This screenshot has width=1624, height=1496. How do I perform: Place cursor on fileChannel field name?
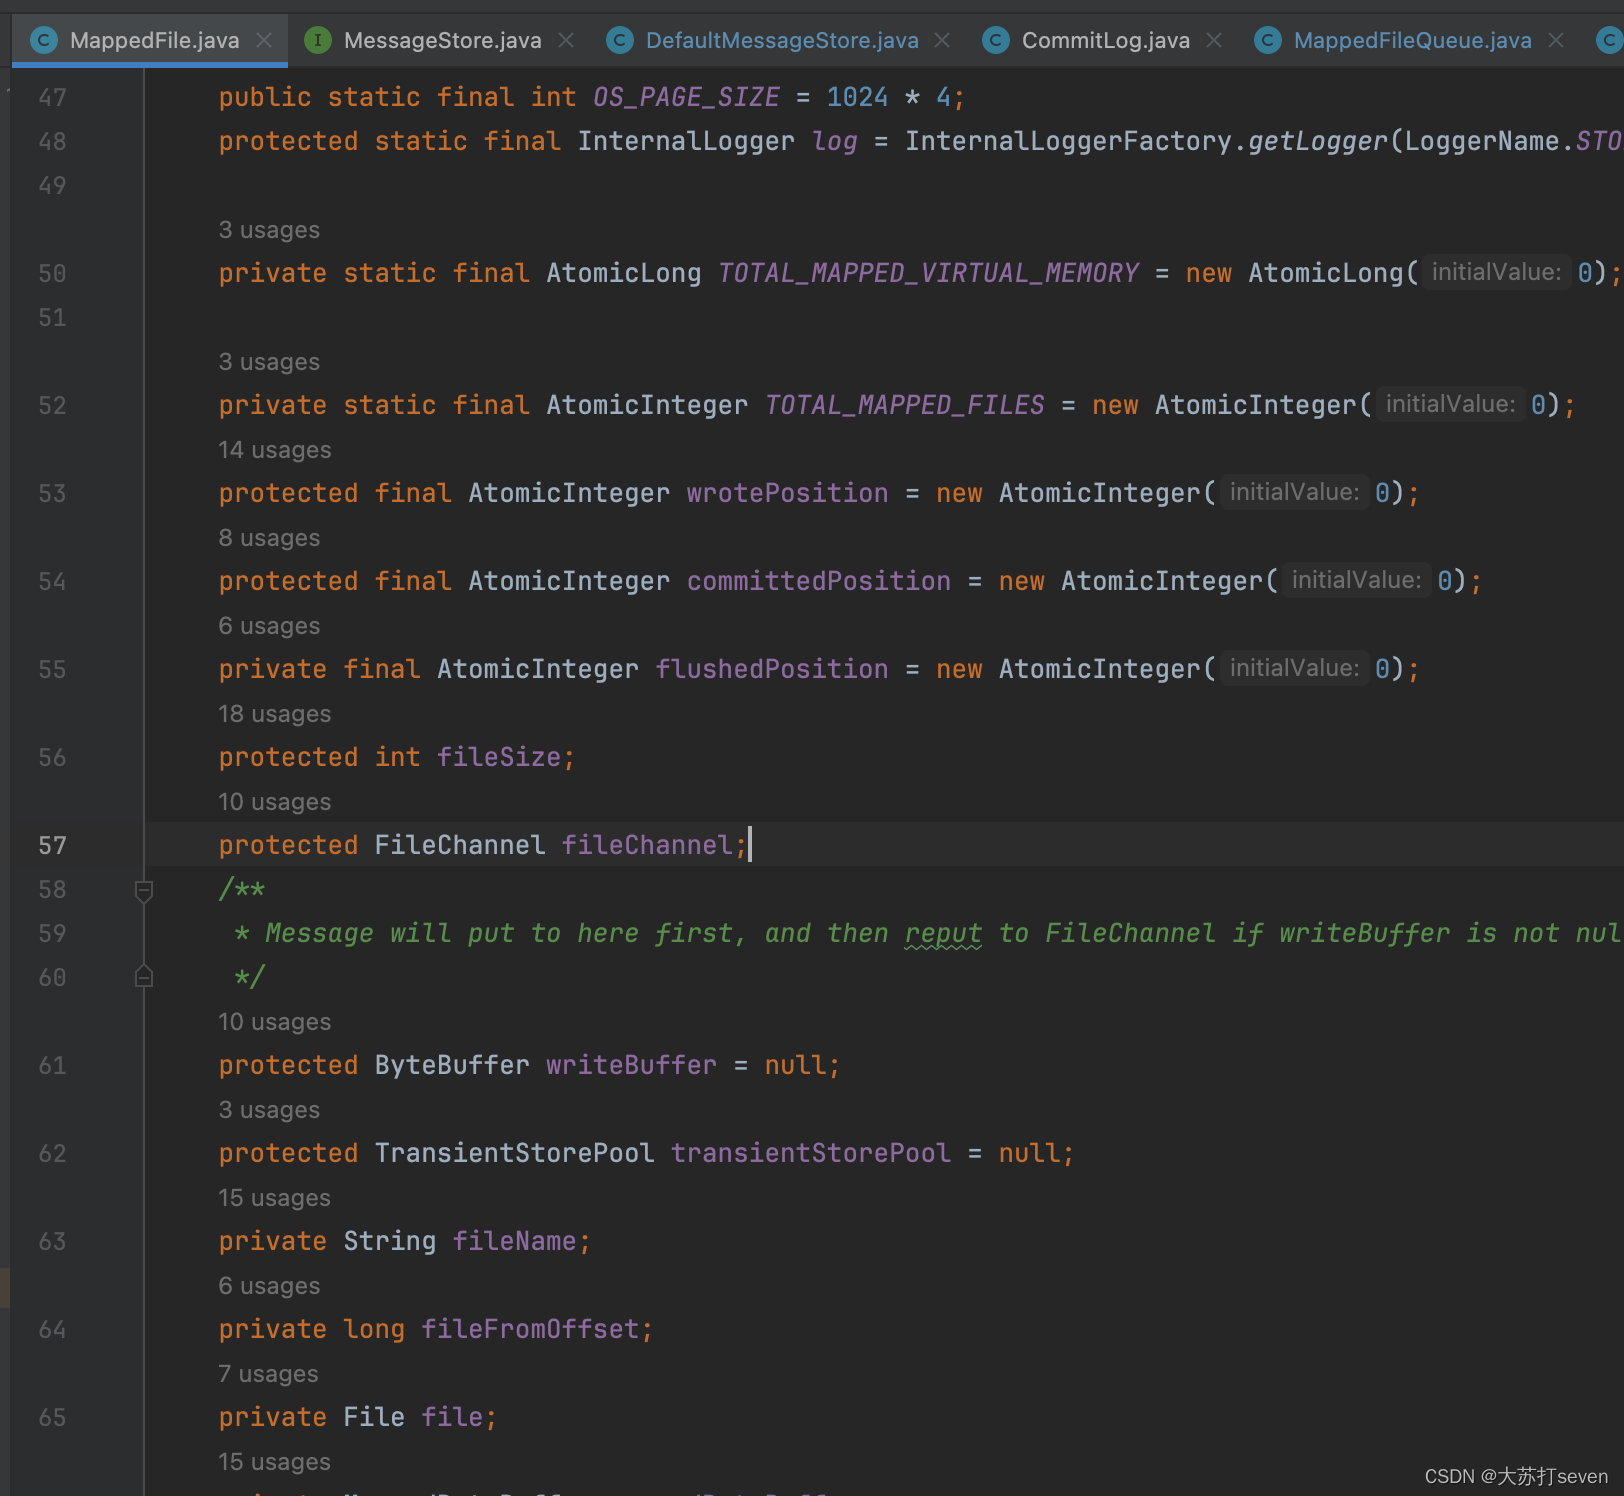(x=647, y=846)
